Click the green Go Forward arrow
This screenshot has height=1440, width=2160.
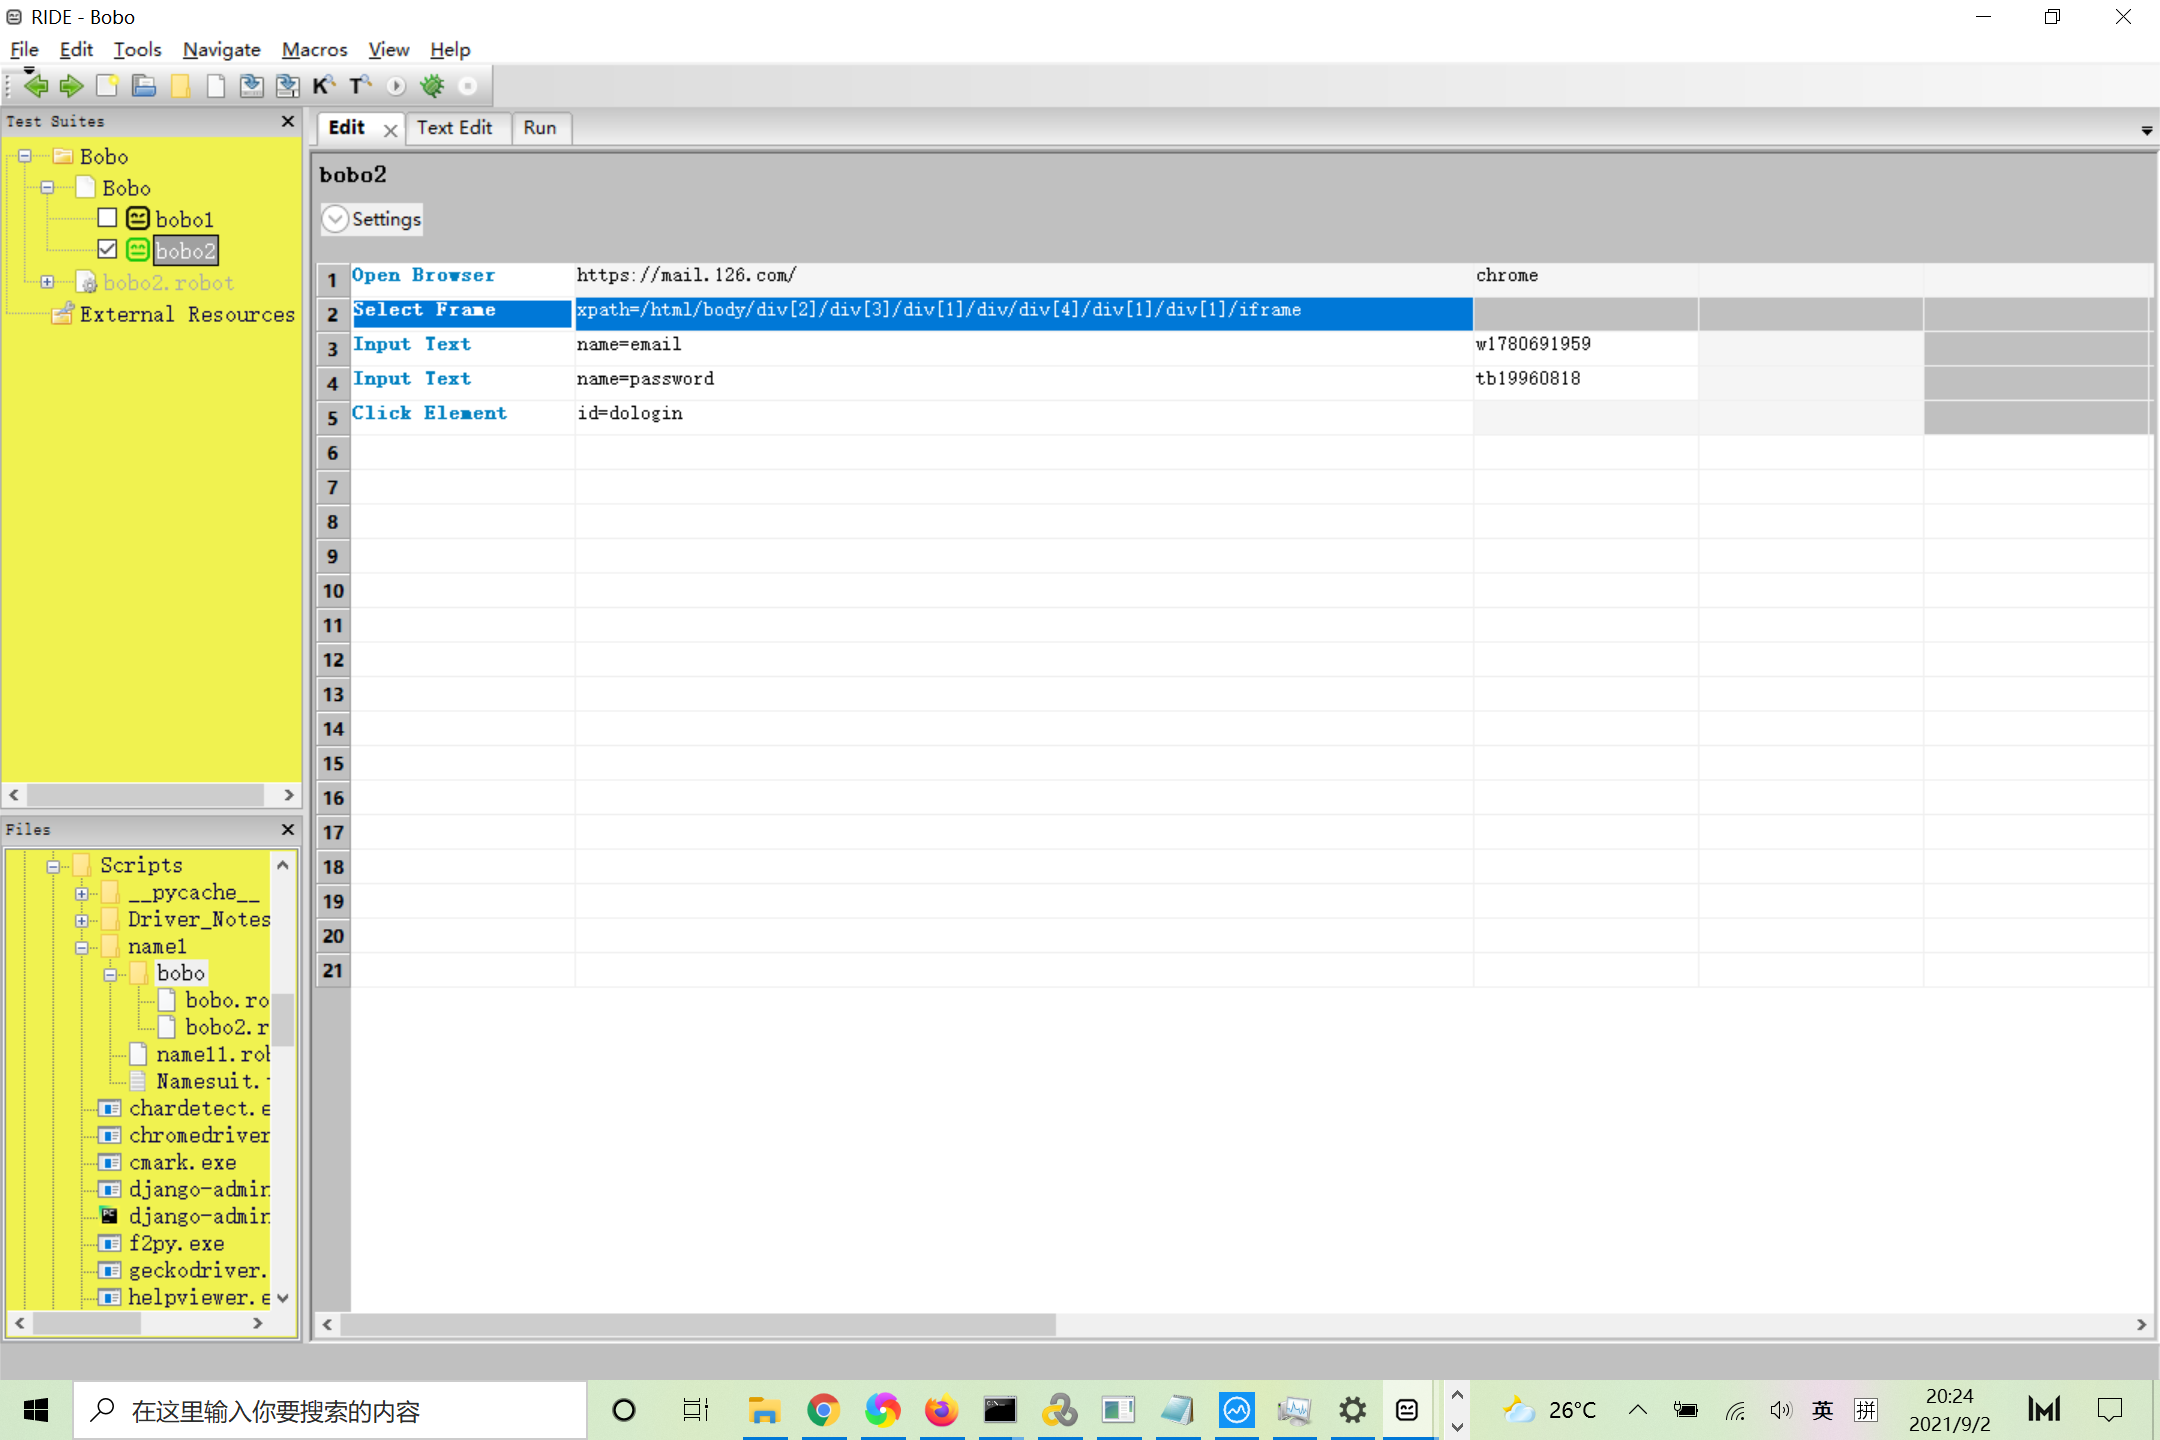71,87
